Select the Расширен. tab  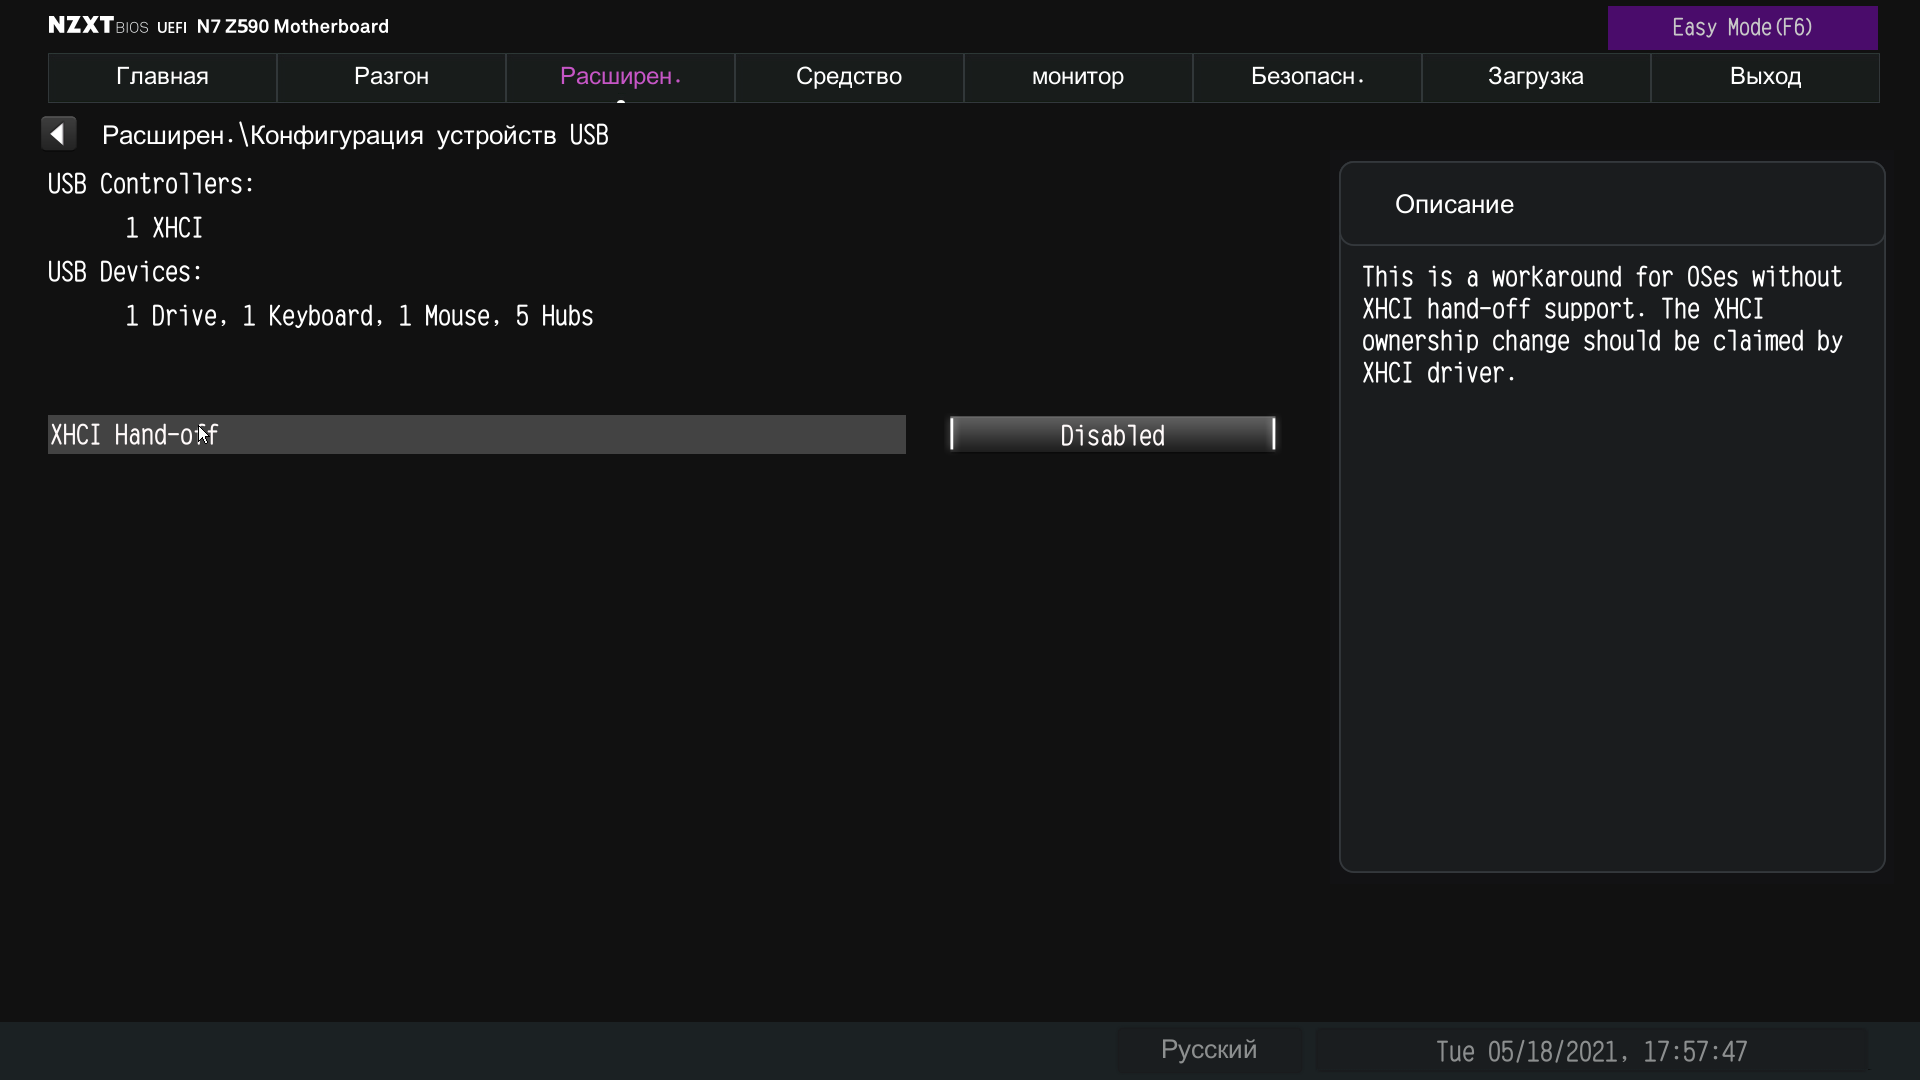(620, 77)
